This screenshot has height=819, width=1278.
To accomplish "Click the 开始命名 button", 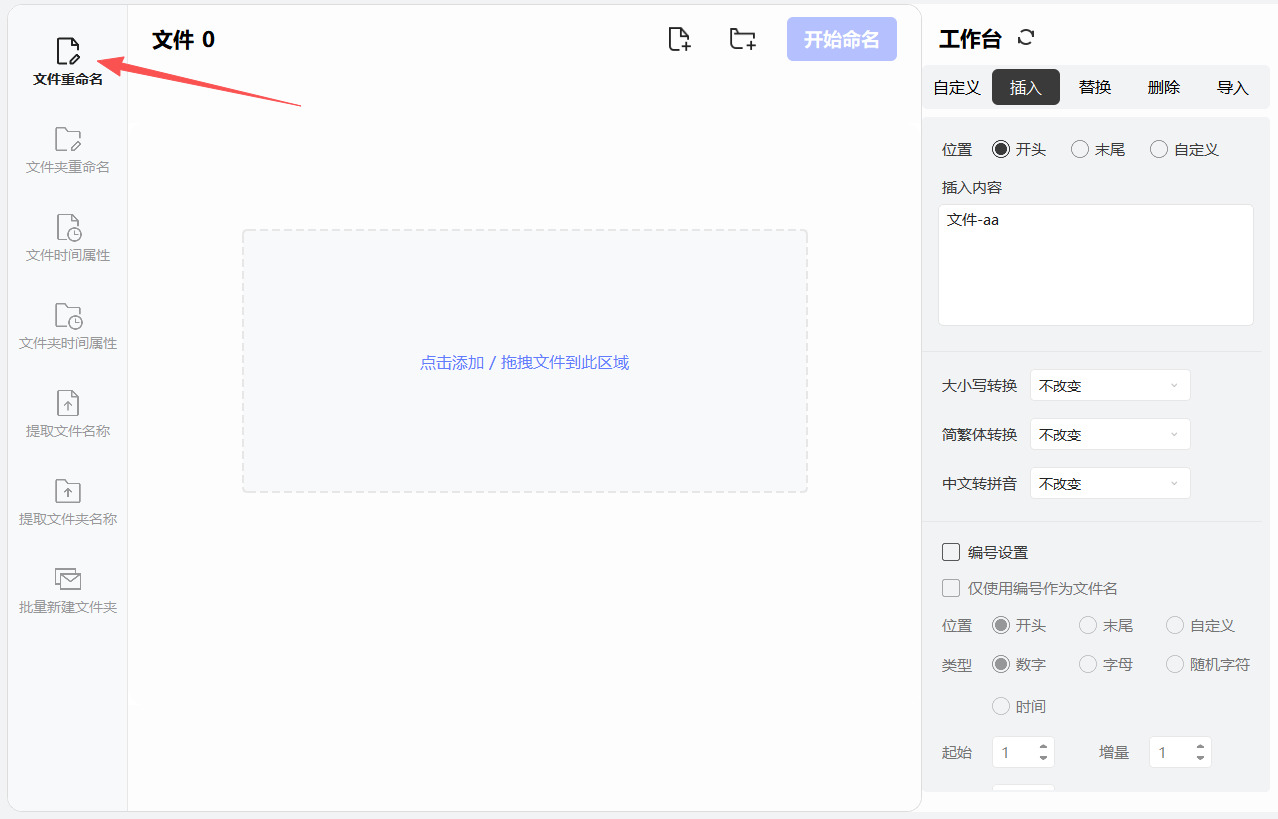I will click(x=841, y=39).
